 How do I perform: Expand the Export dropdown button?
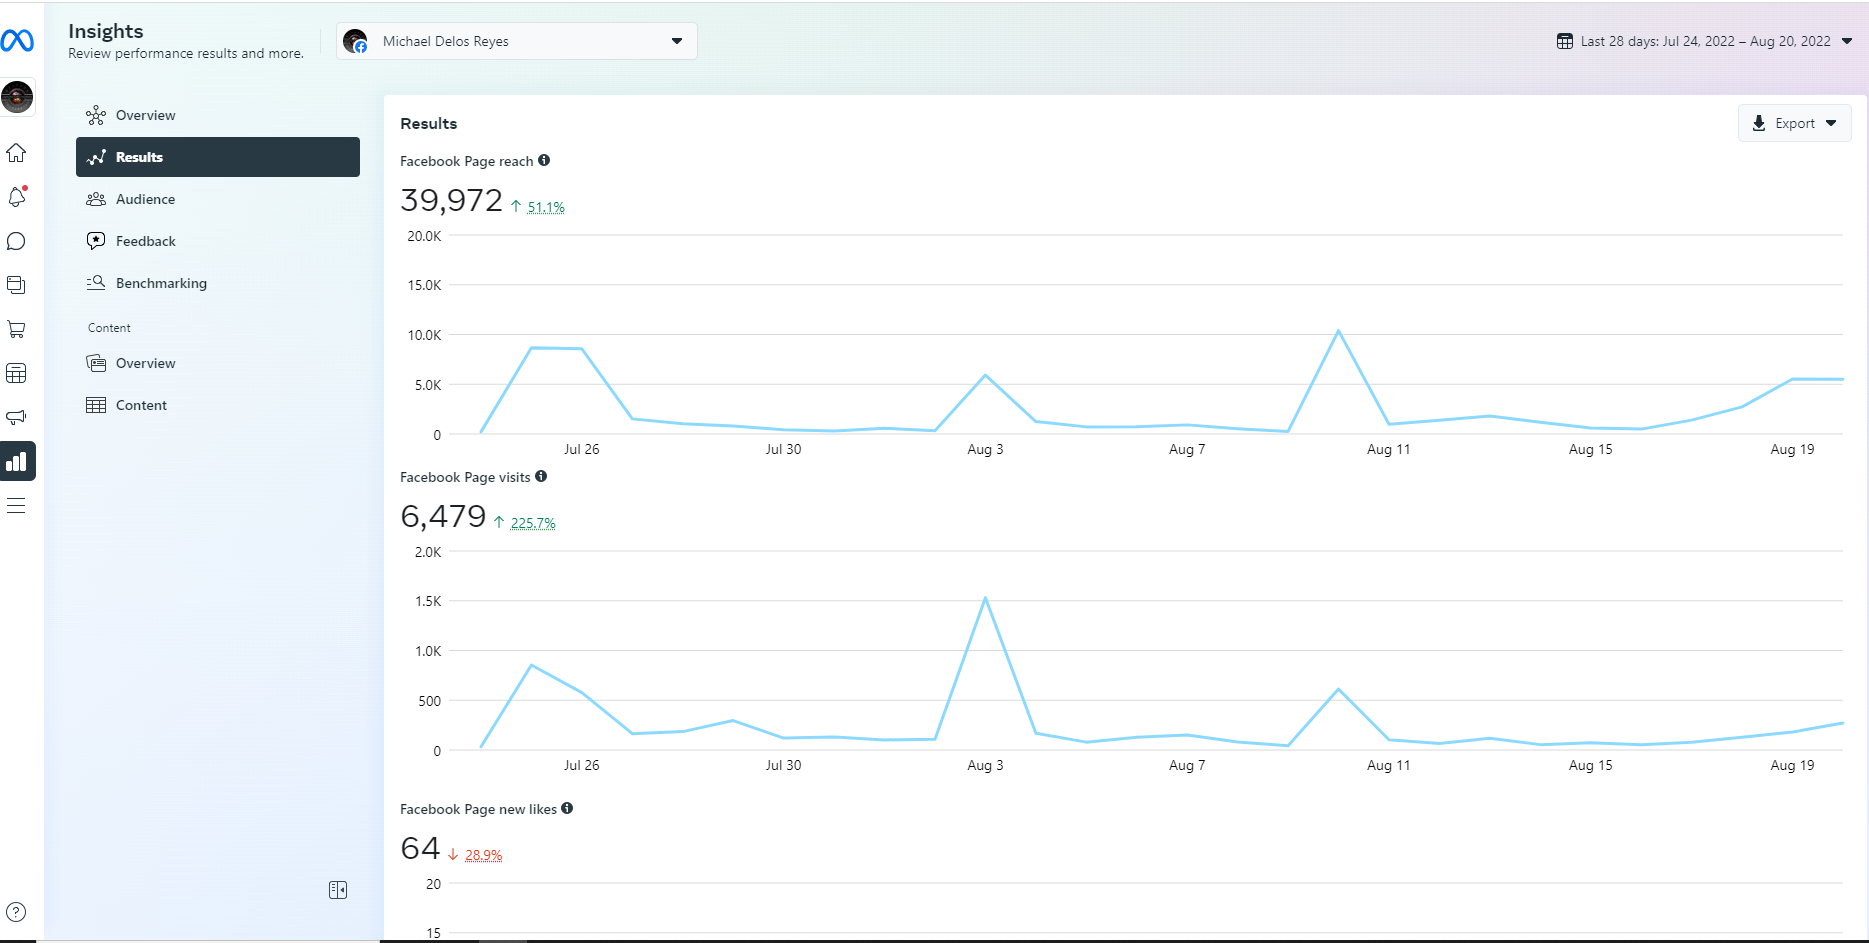point(1795,123)
